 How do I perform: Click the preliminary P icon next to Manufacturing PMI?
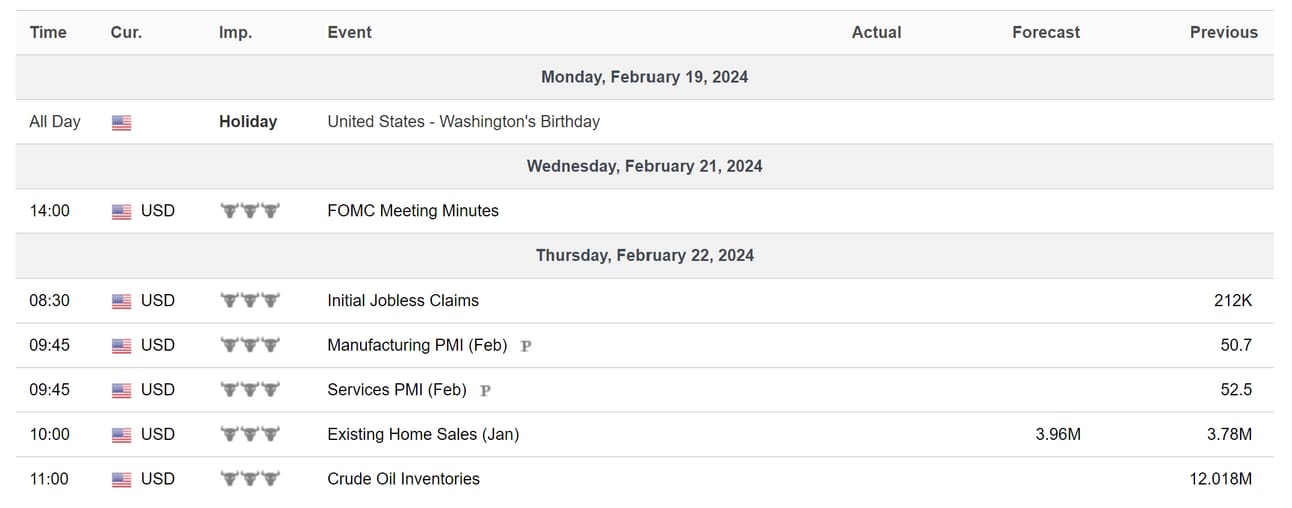[x=526, y=346]
